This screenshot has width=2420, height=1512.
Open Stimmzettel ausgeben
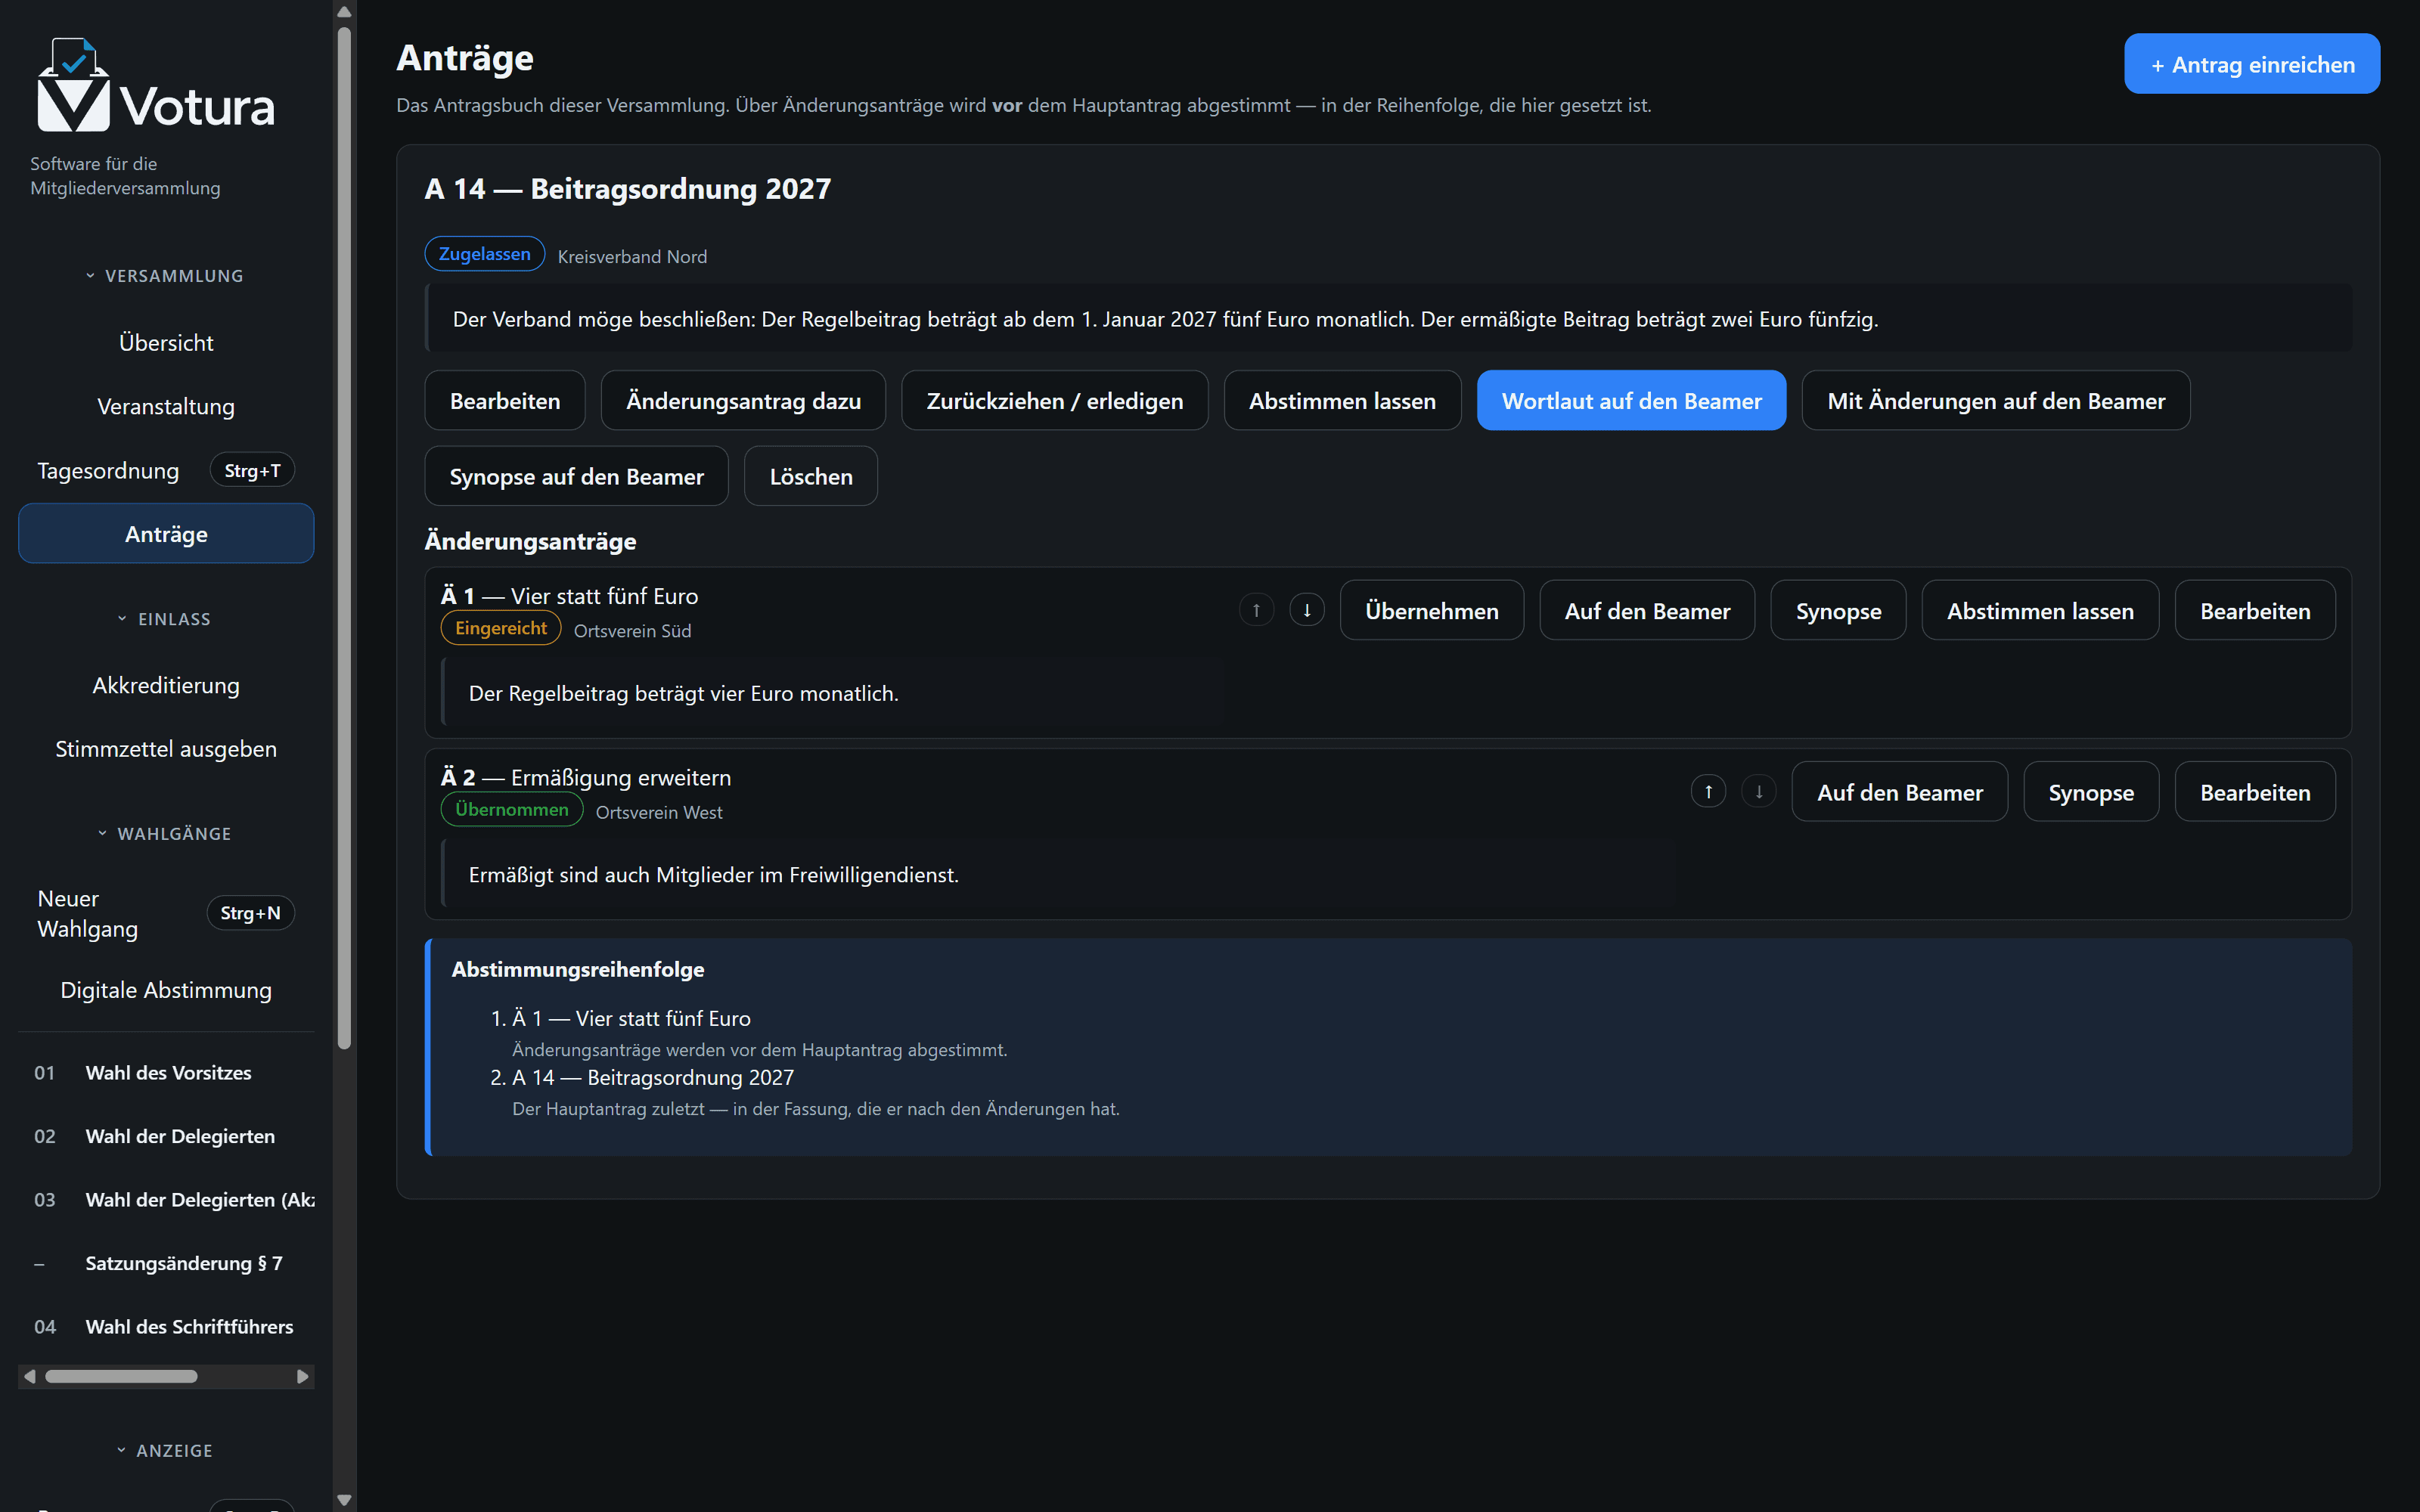[166, 749]
